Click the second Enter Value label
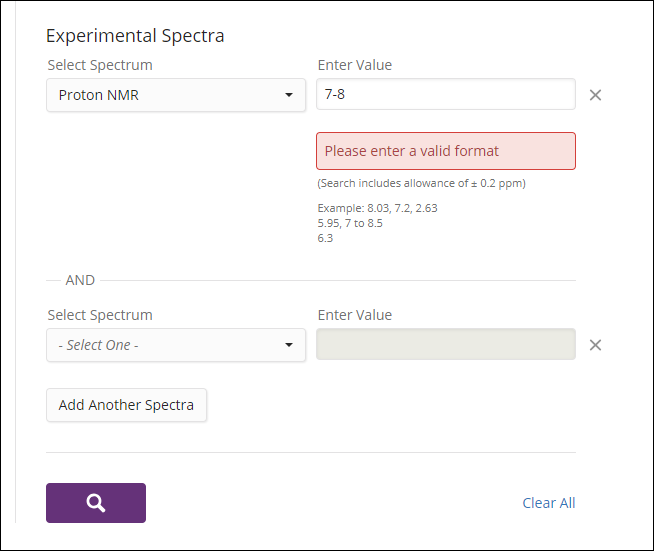Image resolution: width=654 pixels, height=551 pixels. (355, 315)
